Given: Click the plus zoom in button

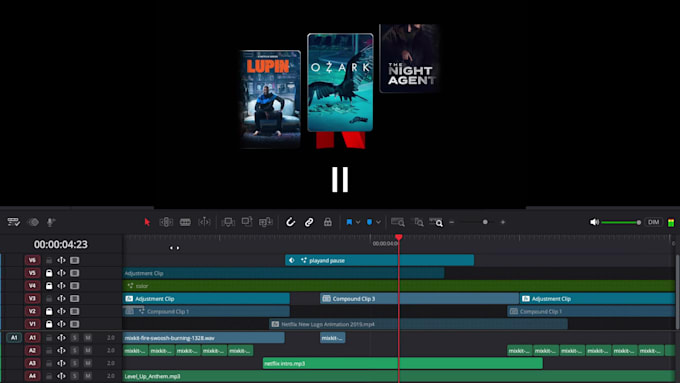Looking at the screenshot, I should click(503, 222).
